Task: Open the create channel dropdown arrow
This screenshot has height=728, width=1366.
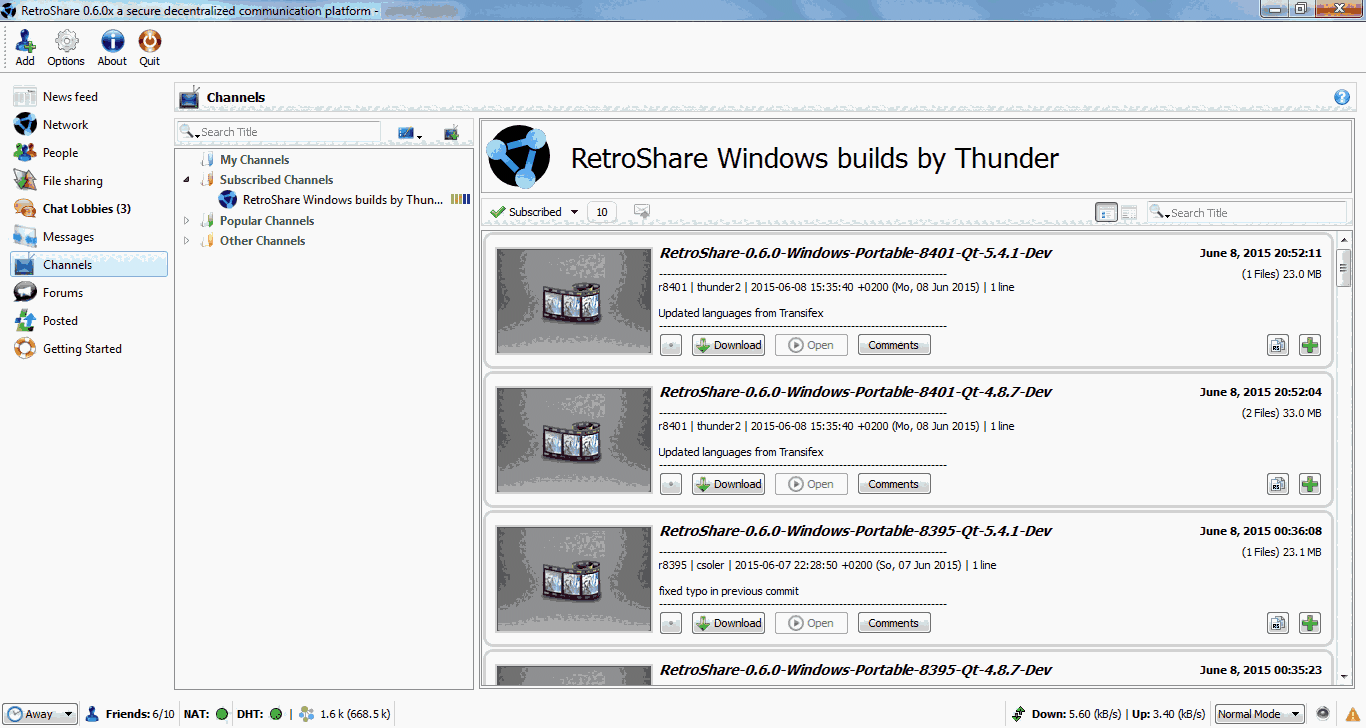Action: [x=420, y=135]
